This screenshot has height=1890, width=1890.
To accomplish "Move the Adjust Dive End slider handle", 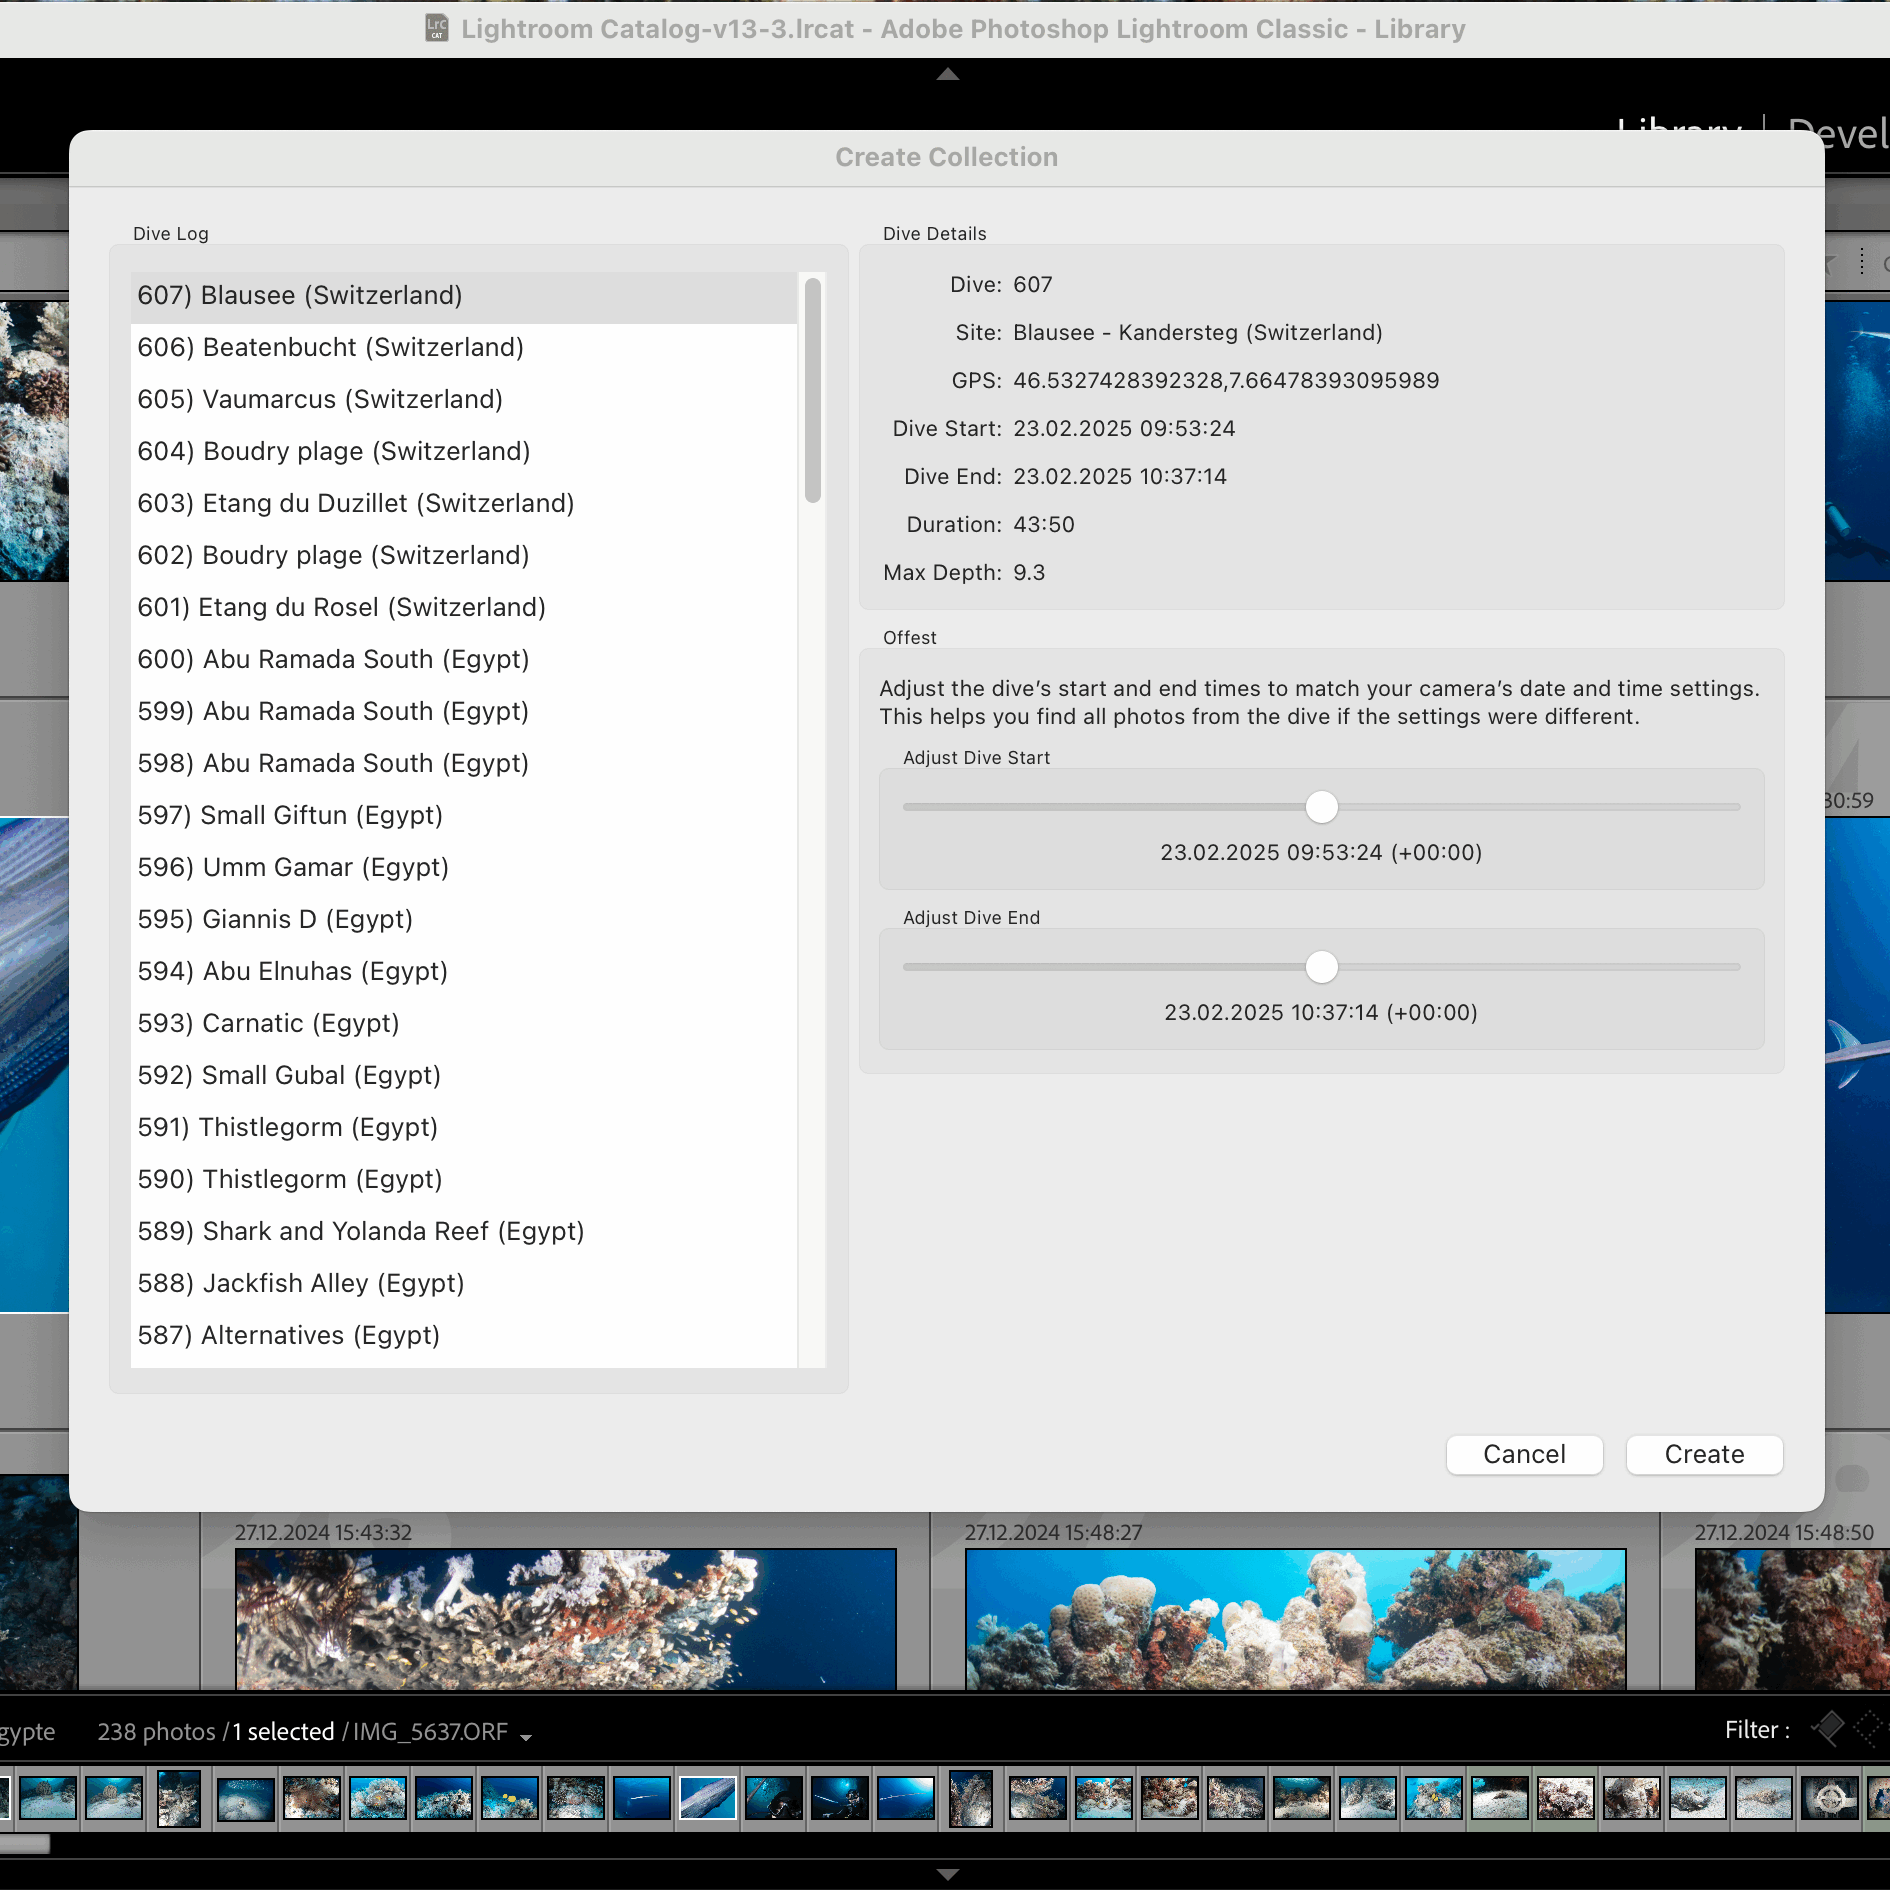I will (x=1321, y=966).
